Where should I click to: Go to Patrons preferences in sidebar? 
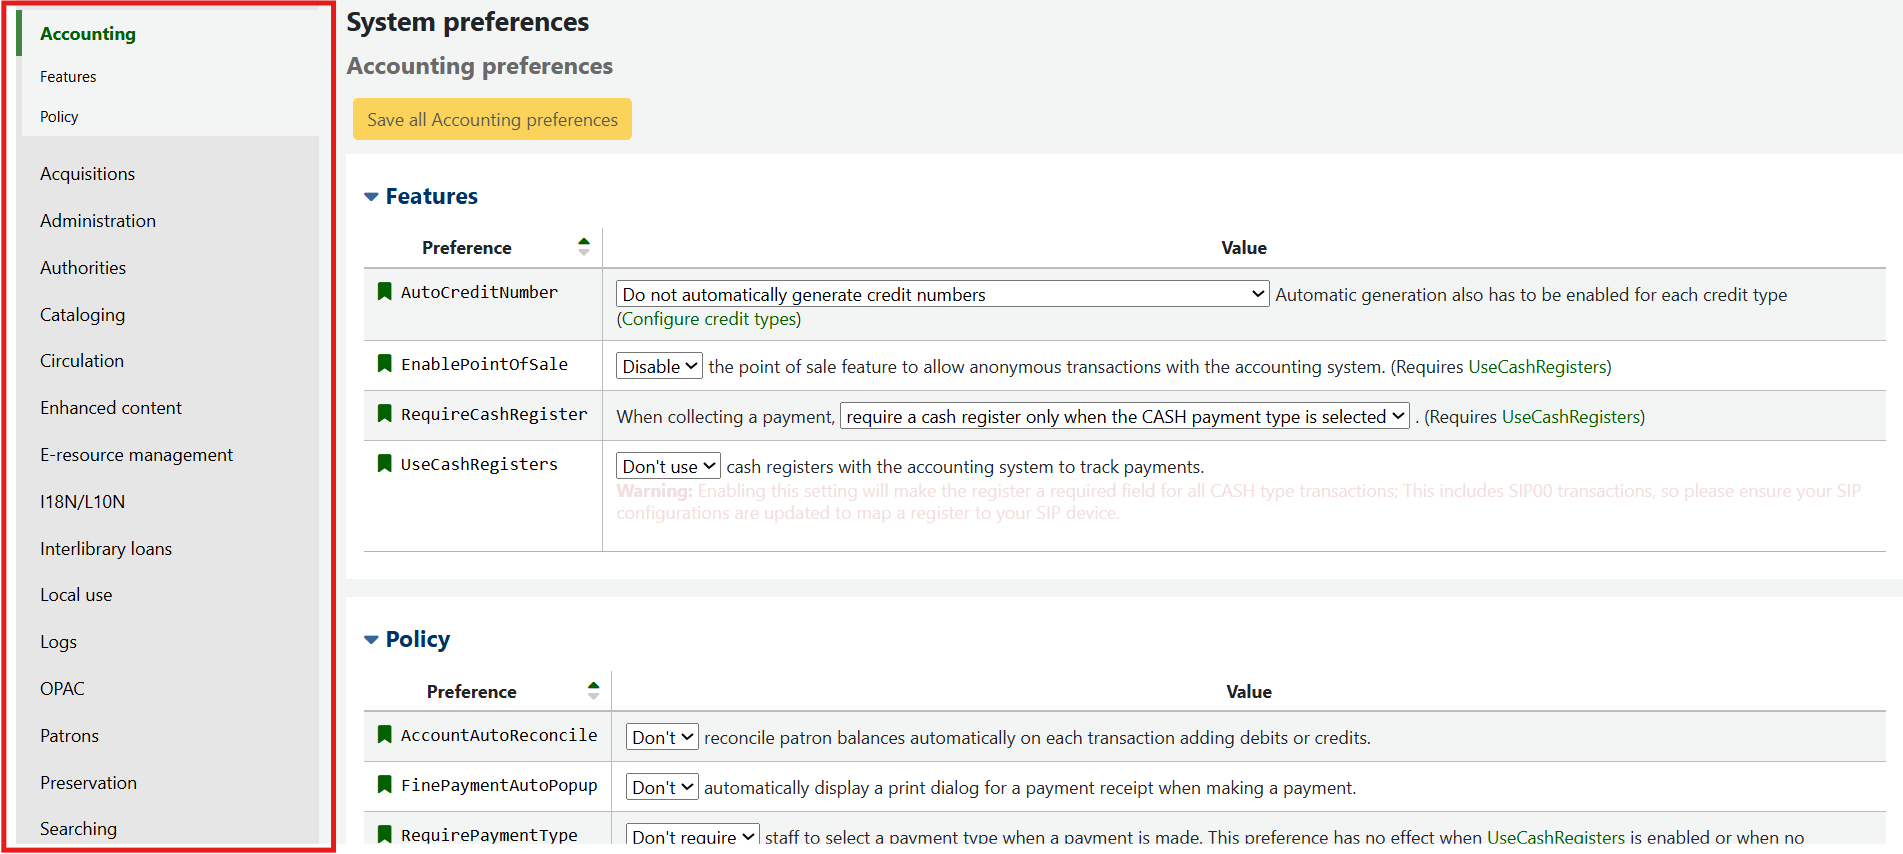(x=70, y=736)
